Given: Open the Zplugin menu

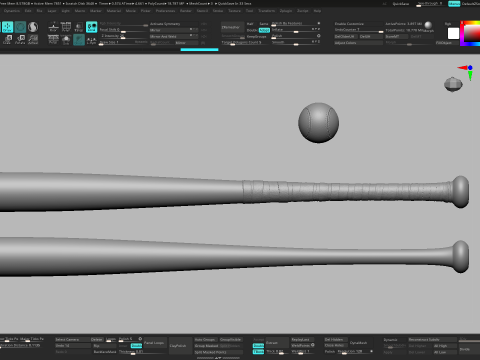Looking at the screenshot, I should click(x=286, y=11).
